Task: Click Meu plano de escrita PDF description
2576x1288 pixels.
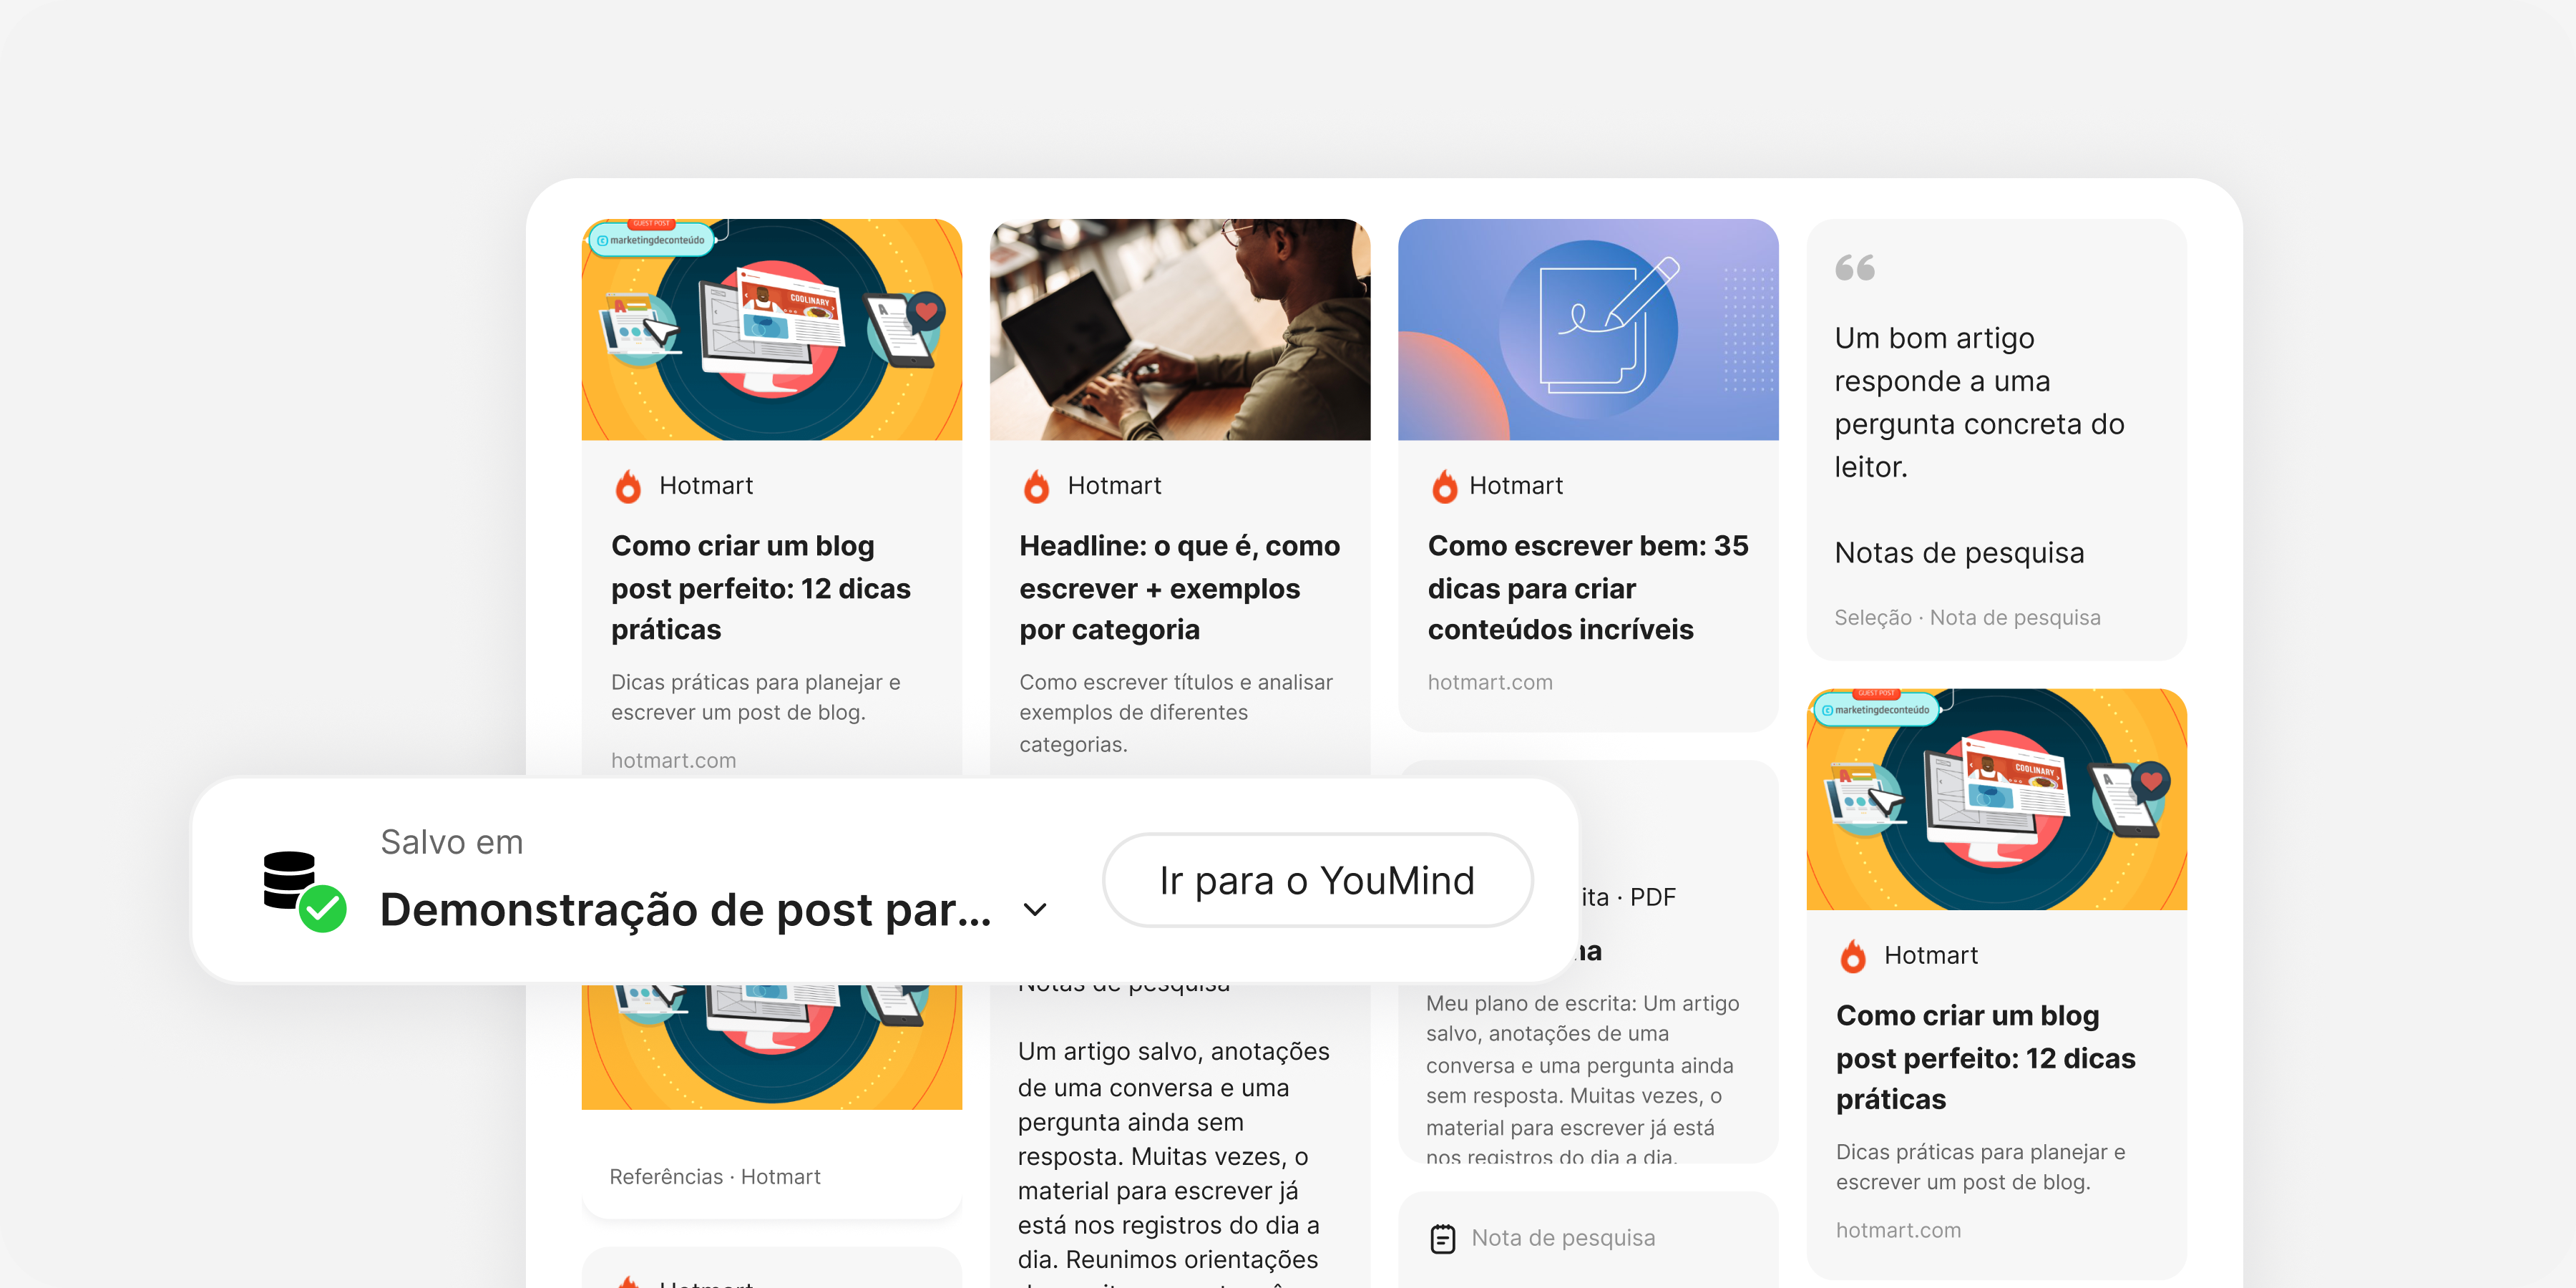Action: coord(1582,1080)
